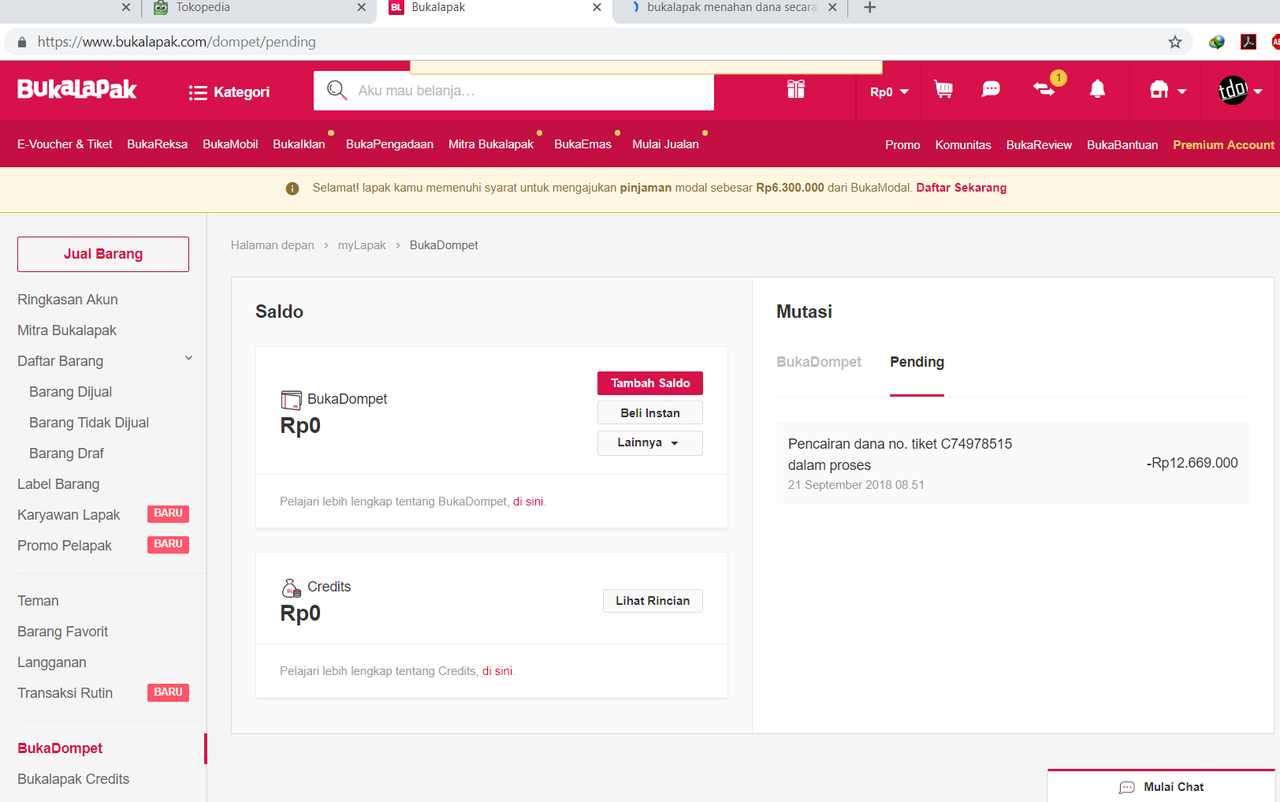Expand the store (lapak) dropdown
This screenshot has width=1280, height=802.
[1168, 91]
